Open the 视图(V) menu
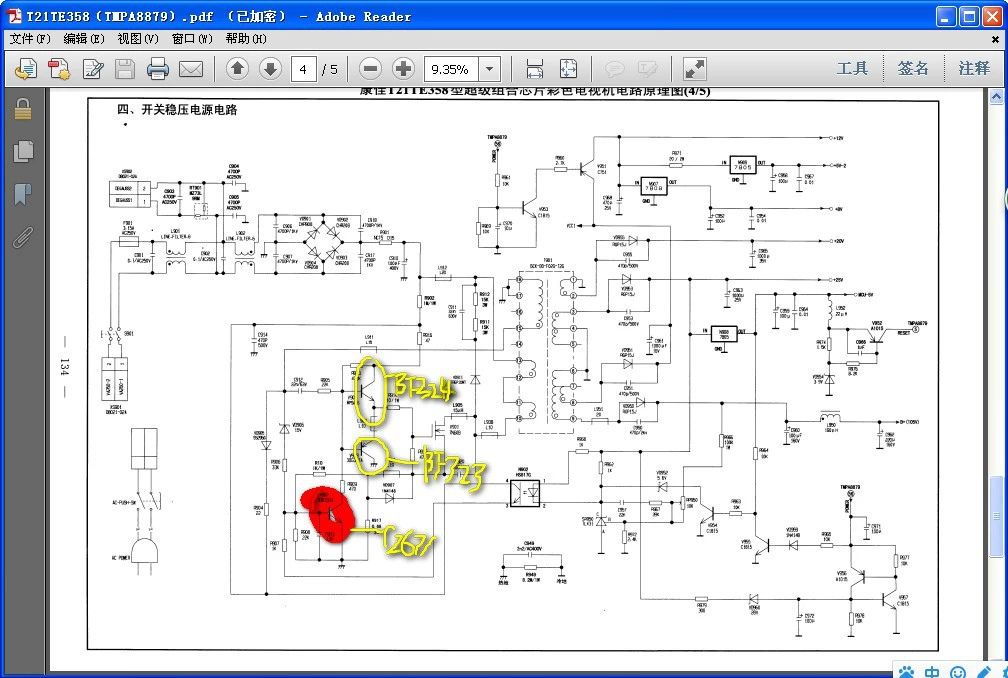Screen dimensions: 1008x678 [x=138, y=39]
